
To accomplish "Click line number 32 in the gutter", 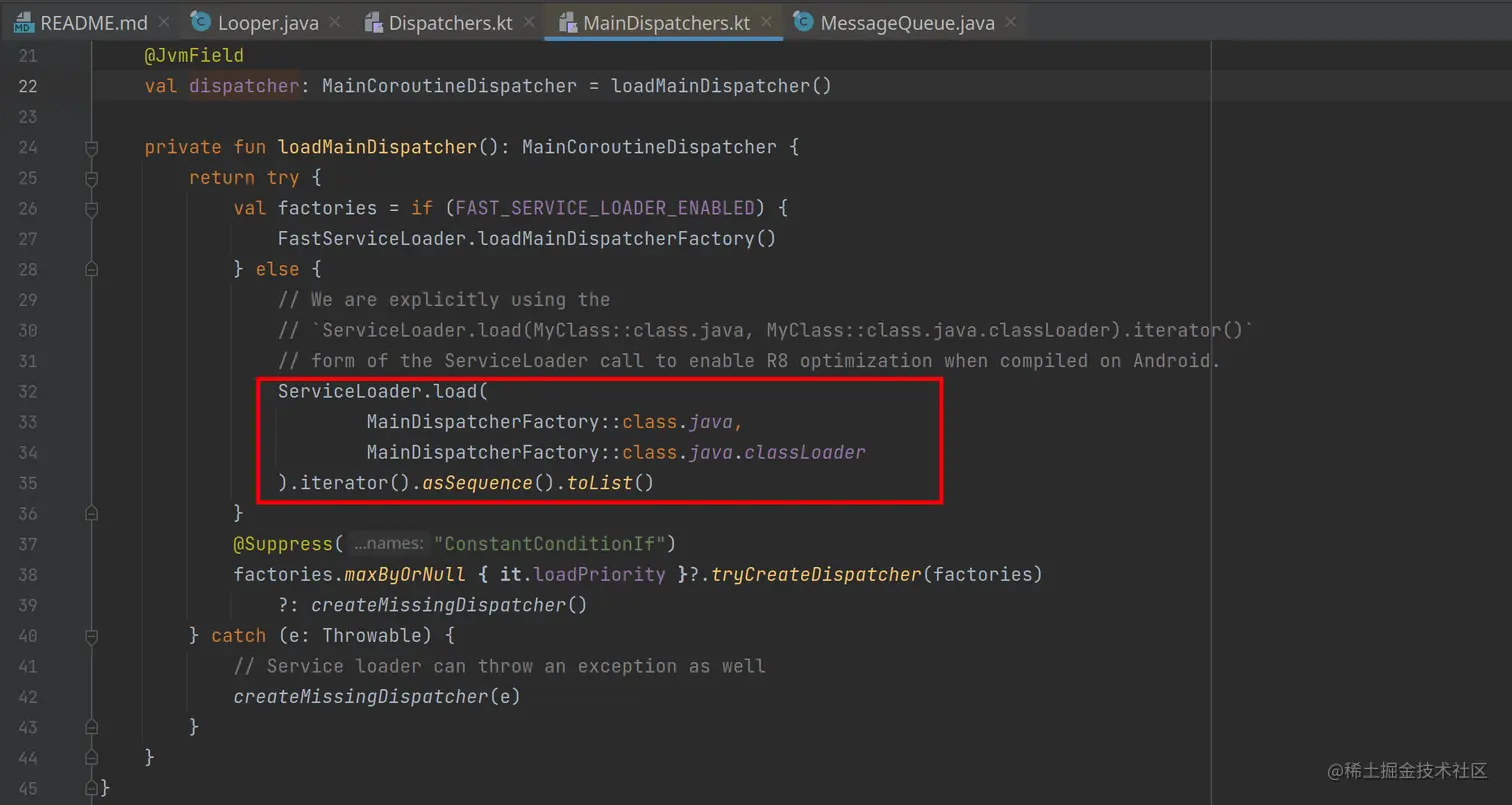I will click(x=27, y=391).
